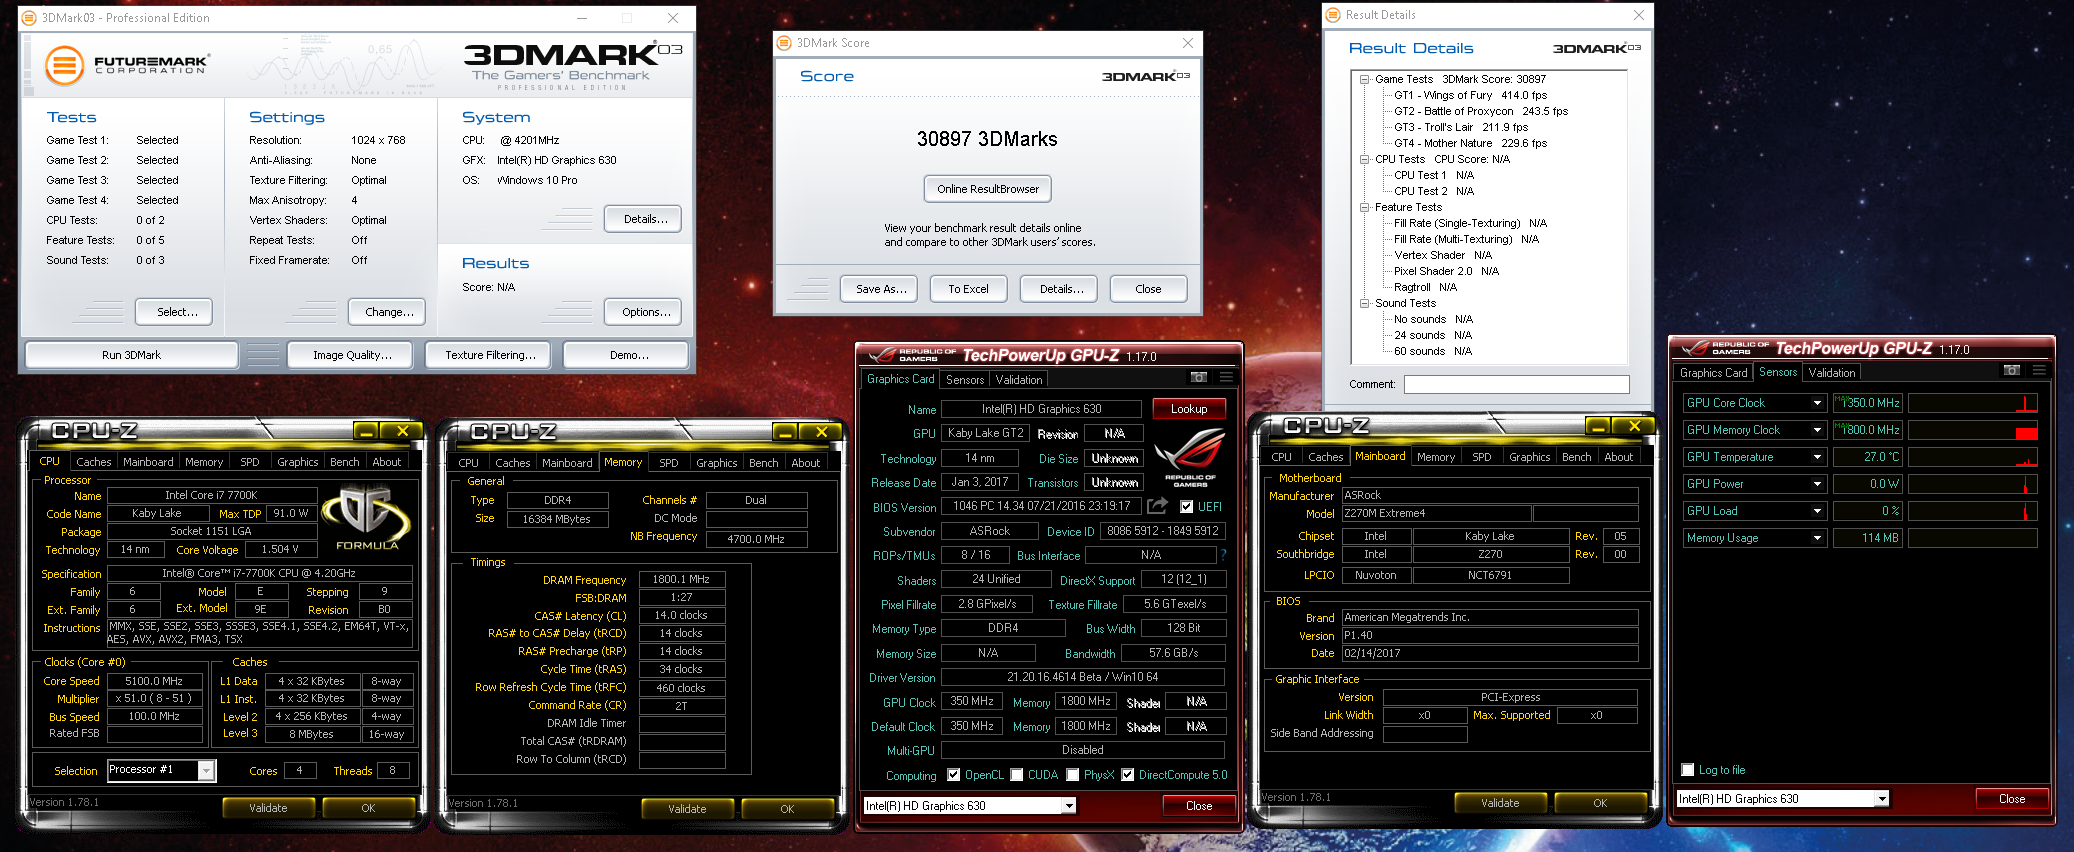Click Save As... in Score window
The width and height of the screenshot is (2074, 852).
pyautogui.click(x=881, y=289)
